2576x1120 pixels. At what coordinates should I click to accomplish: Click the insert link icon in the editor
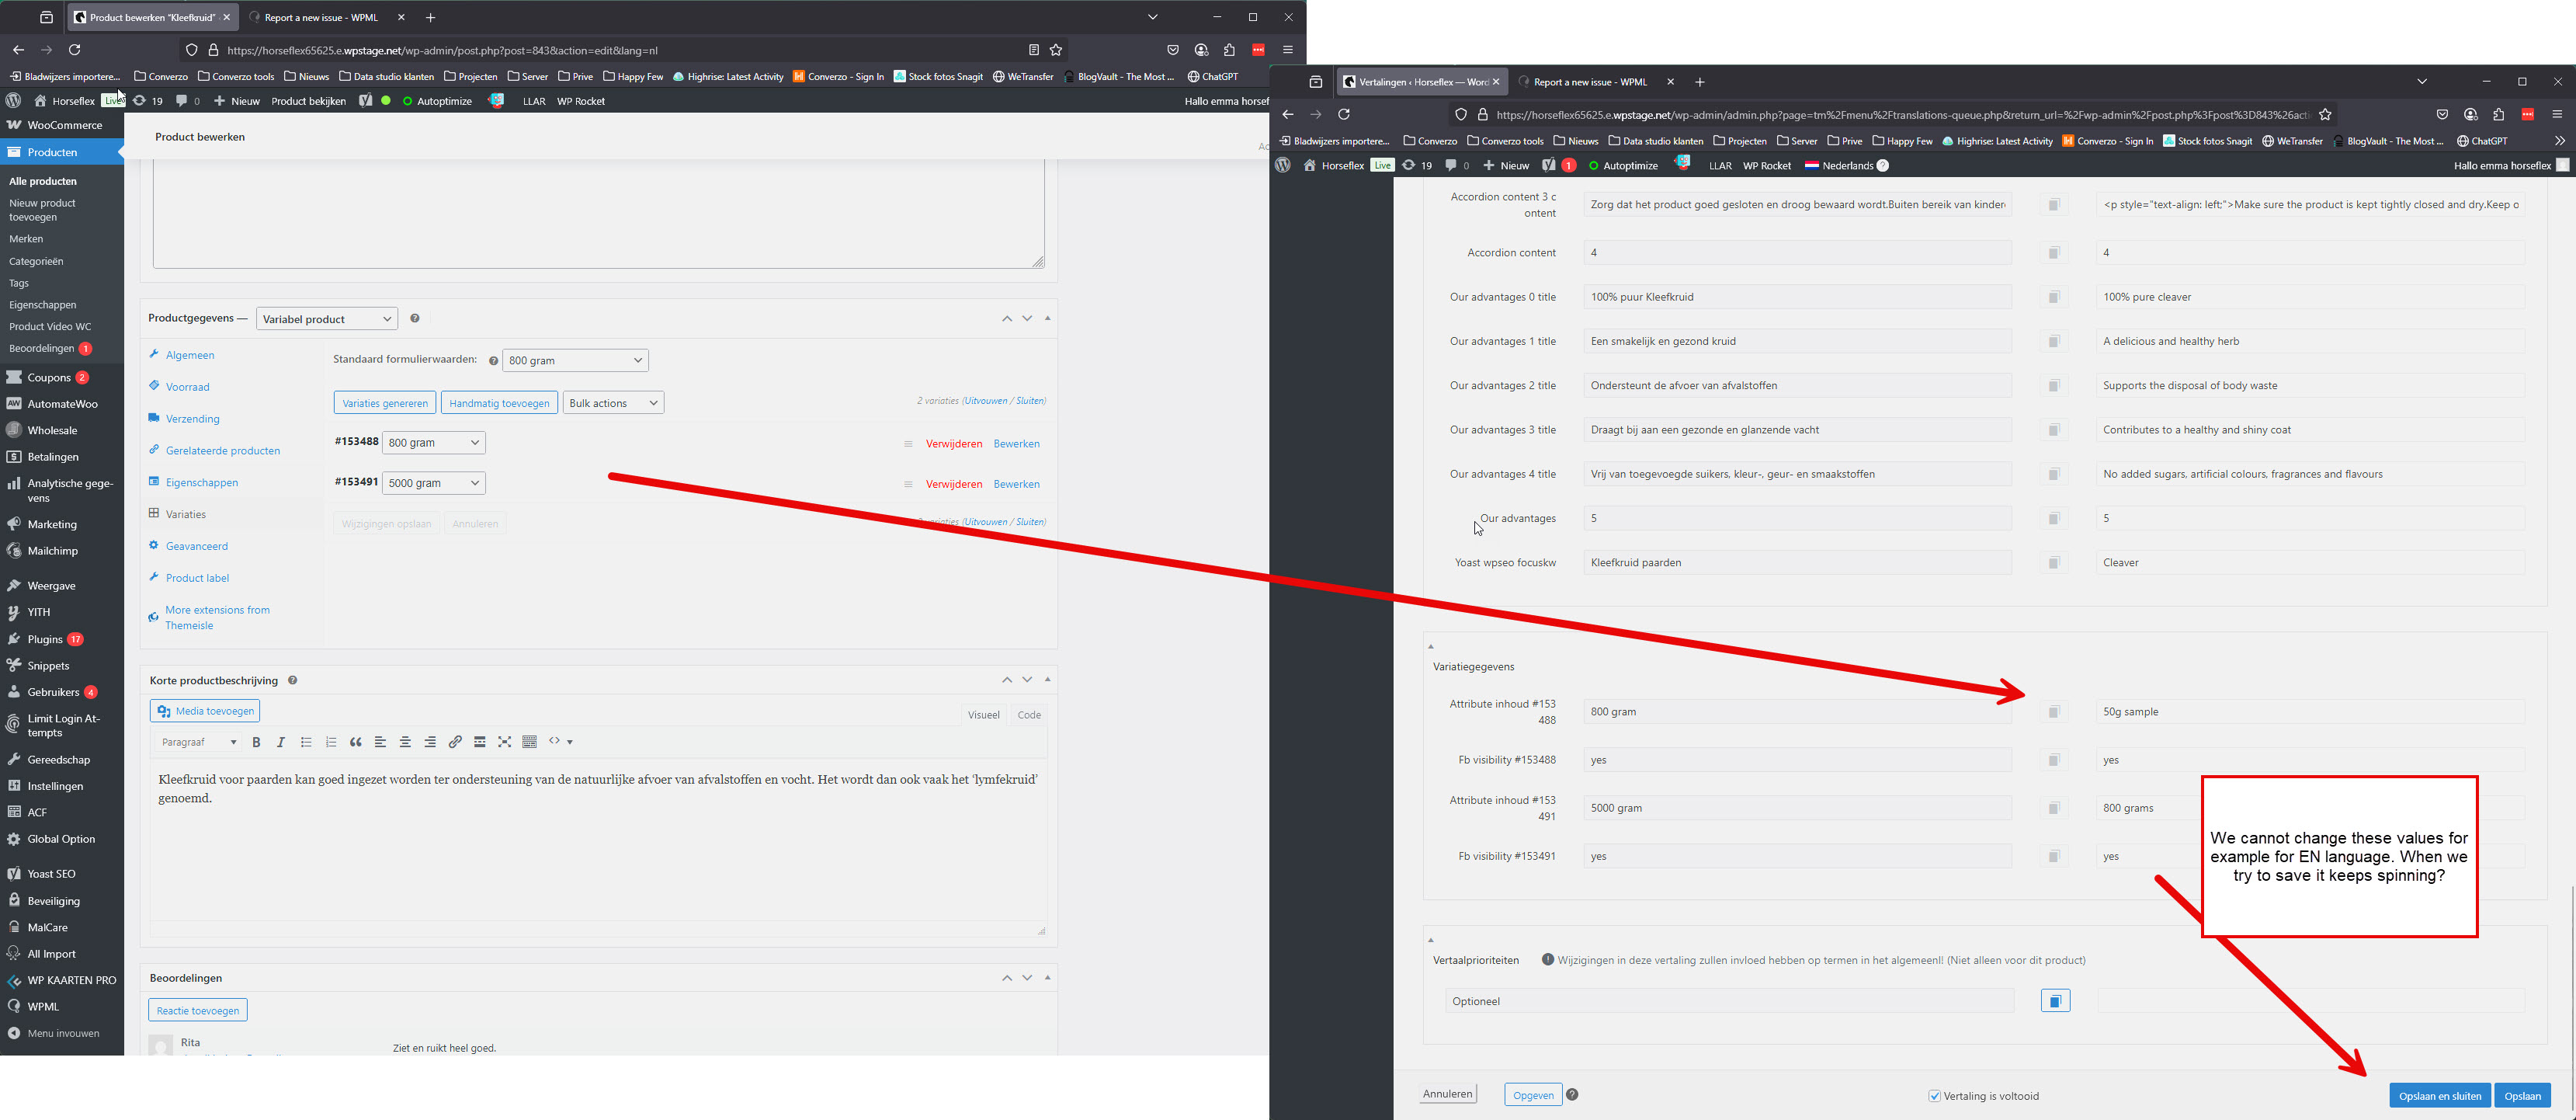(x=455, y=742)
